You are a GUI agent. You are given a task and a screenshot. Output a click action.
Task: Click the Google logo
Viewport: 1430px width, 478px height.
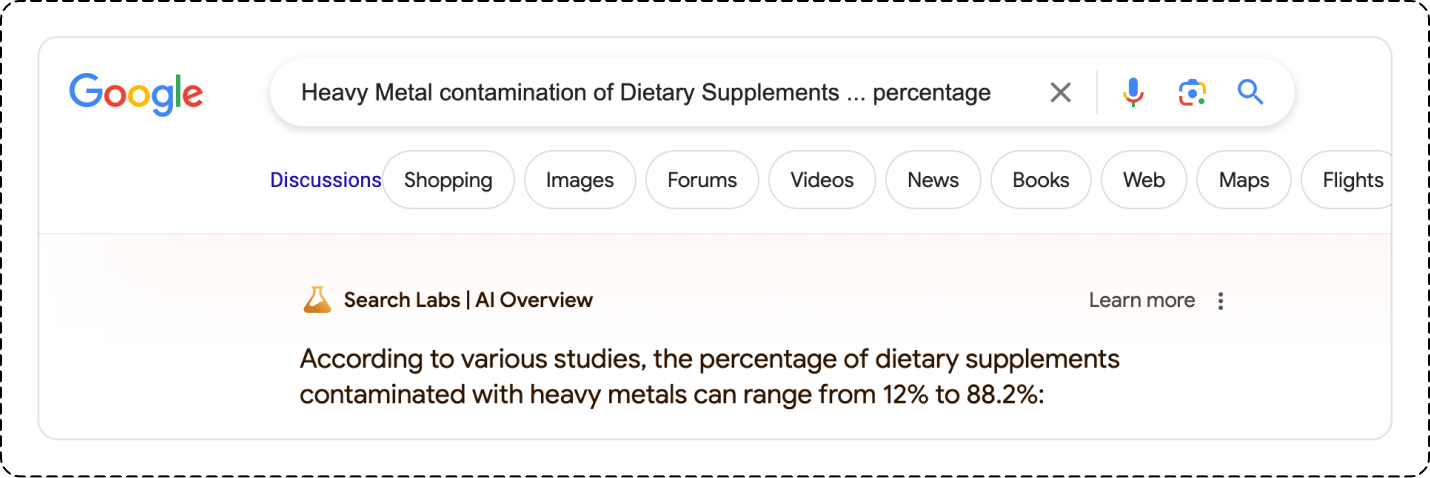click(136, 94)
